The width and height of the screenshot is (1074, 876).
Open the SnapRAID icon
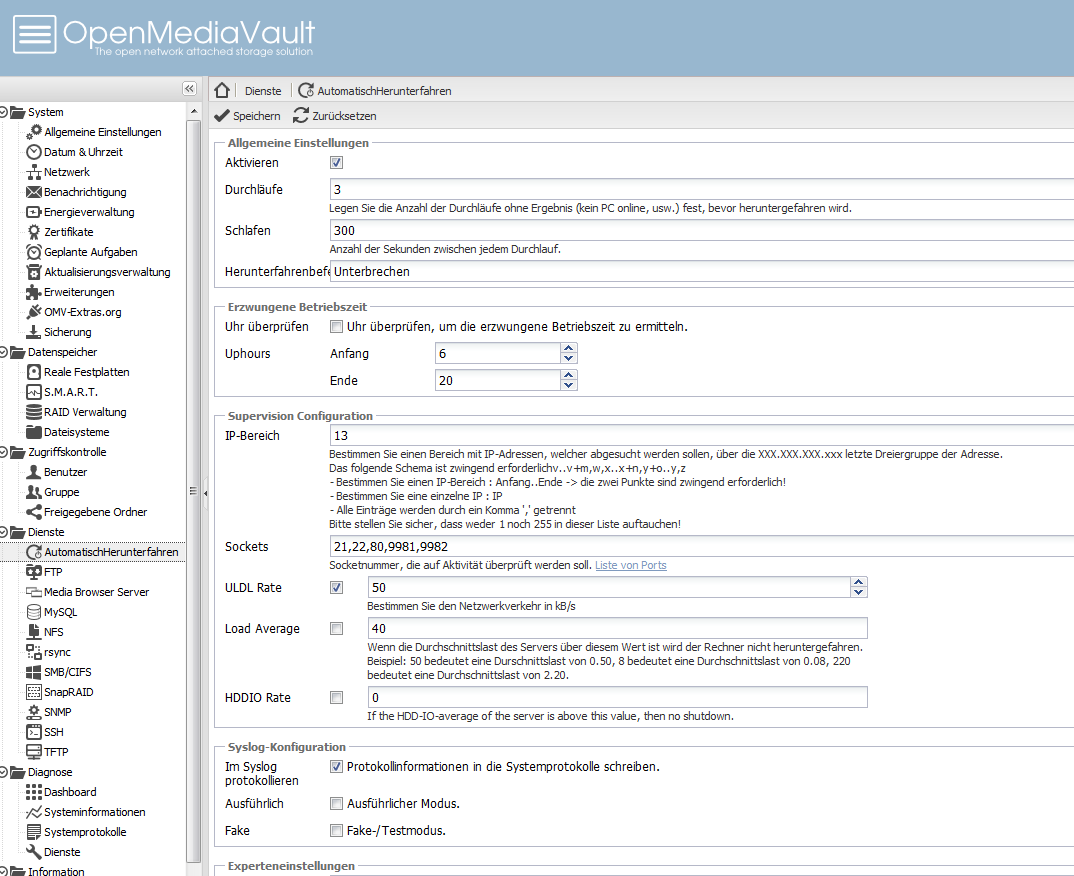(x=34, y=692)
